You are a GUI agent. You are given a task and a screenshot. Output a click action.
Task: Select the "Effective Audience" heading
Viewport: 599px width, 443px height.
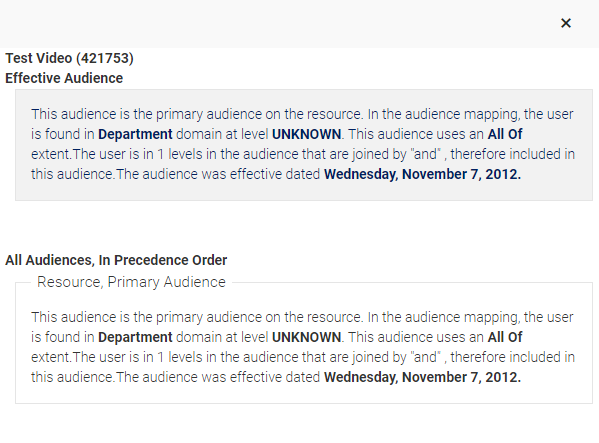[64, 78]
